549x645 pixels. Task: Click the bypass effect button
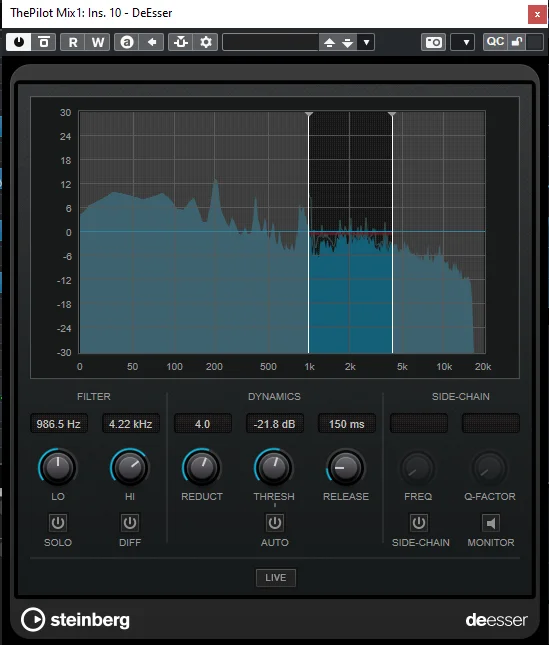[x=44, y=42]
